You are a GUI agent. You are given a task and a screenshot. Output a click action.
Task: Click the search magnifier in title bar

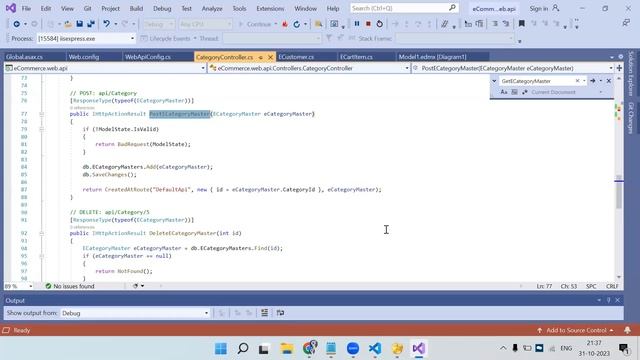point(452,8)
